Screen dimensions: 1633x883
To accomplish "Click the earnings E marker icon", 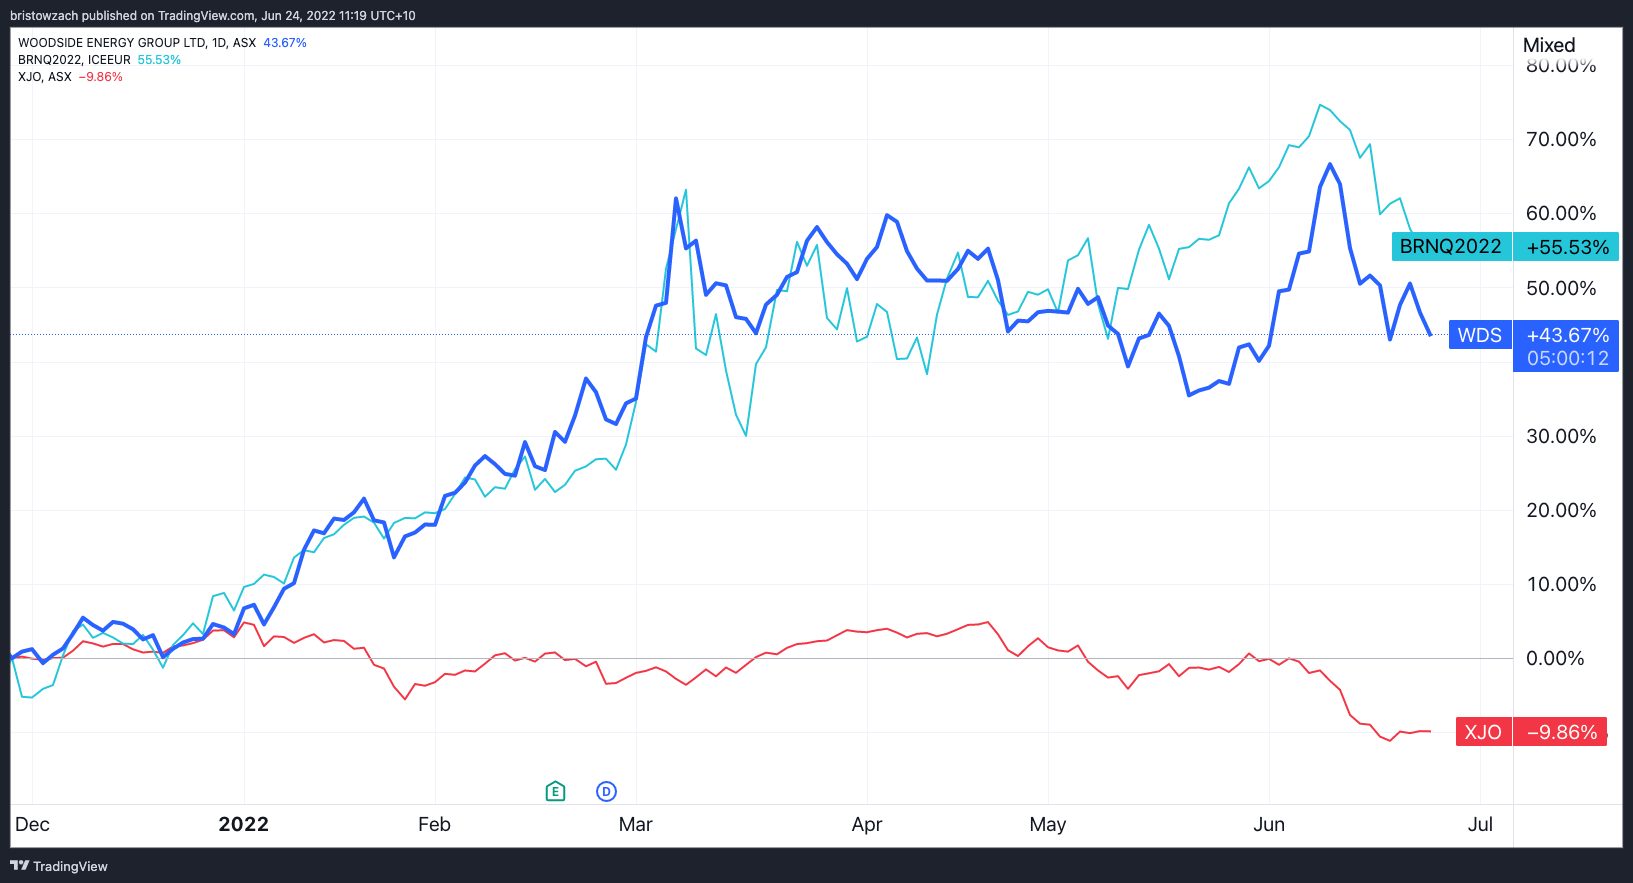I will pyautogui.click(x=556, y=792).
